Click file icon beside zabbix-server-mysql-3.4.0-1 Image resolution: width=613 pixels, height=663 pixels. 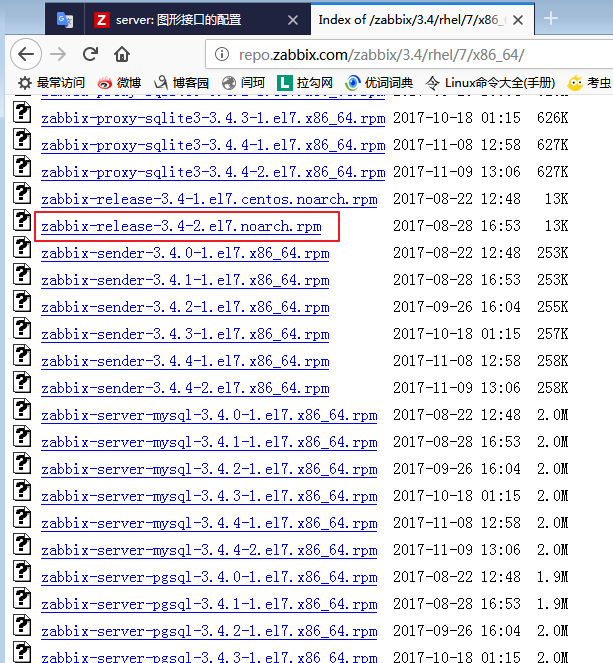pyautogui.click(x=22, y=409)
